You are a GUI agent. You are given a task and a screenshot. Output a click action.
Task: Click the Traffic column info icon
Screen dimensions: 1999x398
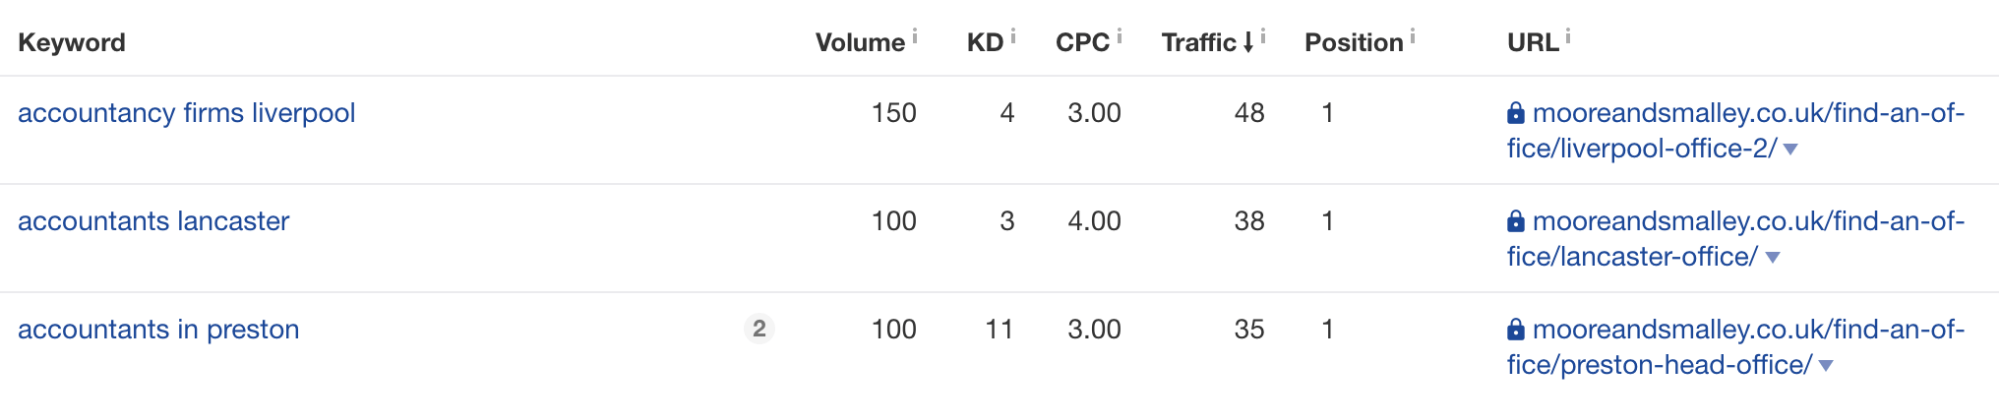tap(1263, 36)
